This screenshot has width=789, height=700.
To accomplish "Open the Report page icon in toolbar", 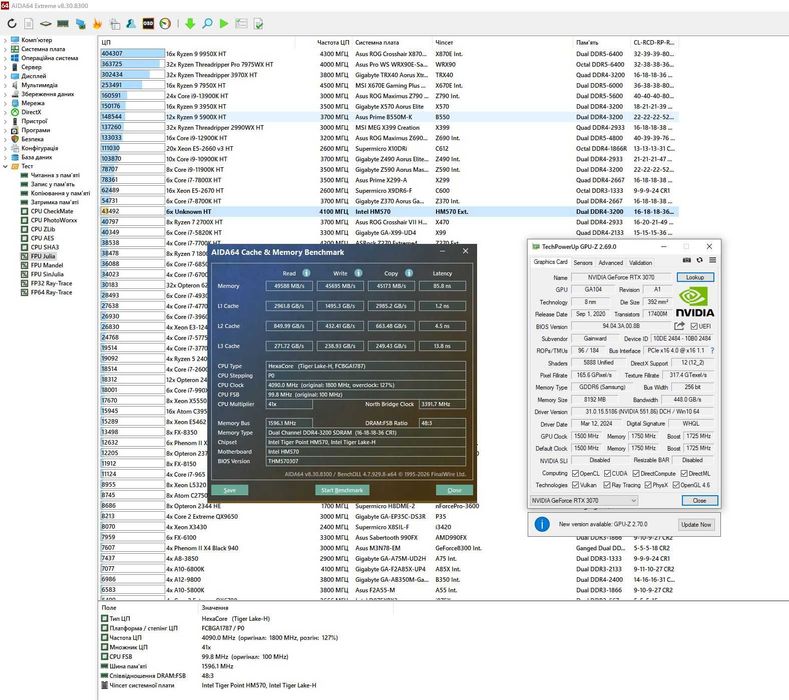I will point(29,24).
